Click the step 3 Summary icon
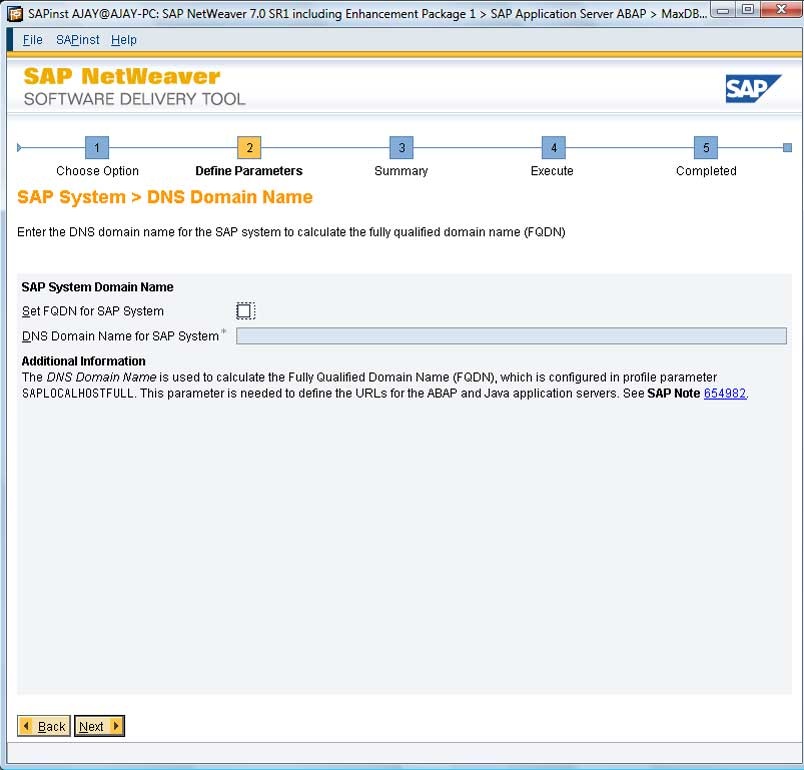804x770 pixels. (x=401, y=147)
